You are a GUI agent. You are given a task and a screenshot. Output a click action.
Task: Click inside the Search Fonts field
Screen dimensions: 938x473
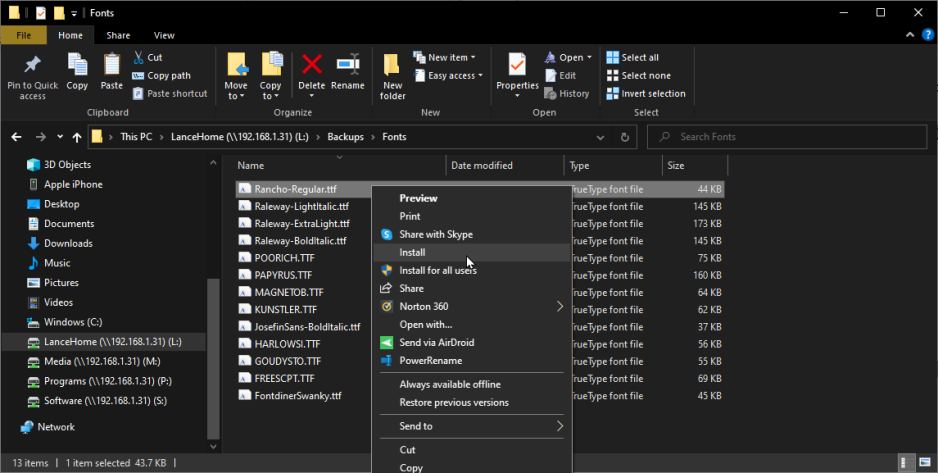tap(787, 137)
